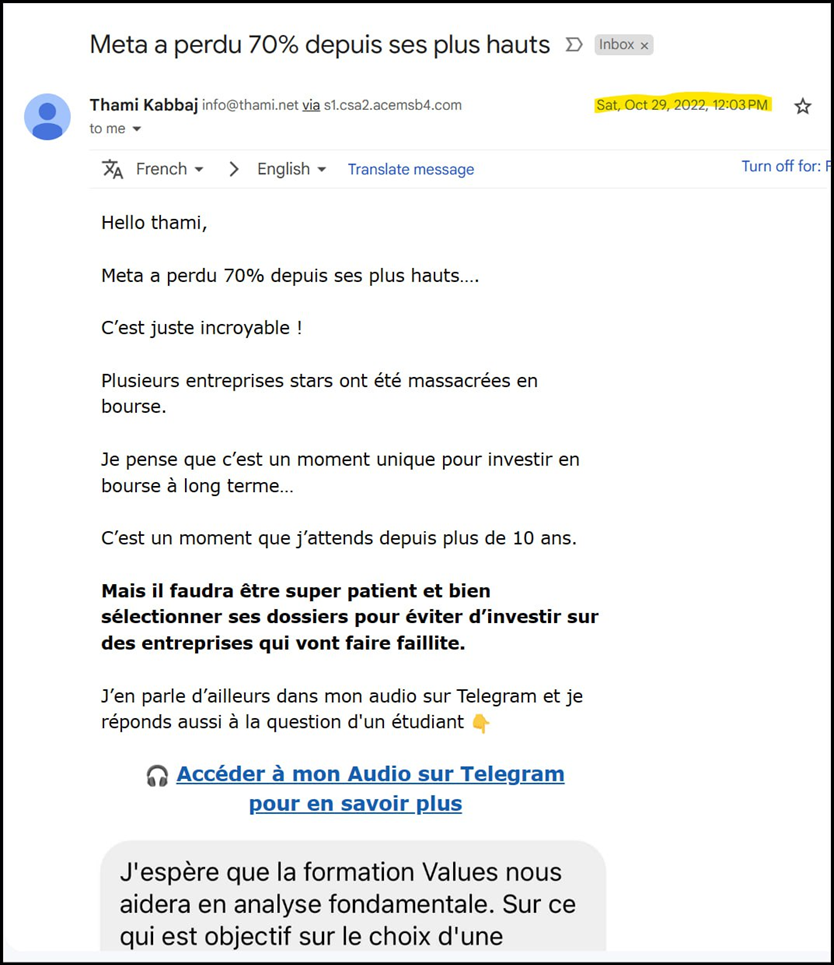Click the pointing-down hand emoji
Screen dimensions: 834x965
point(481,723)
